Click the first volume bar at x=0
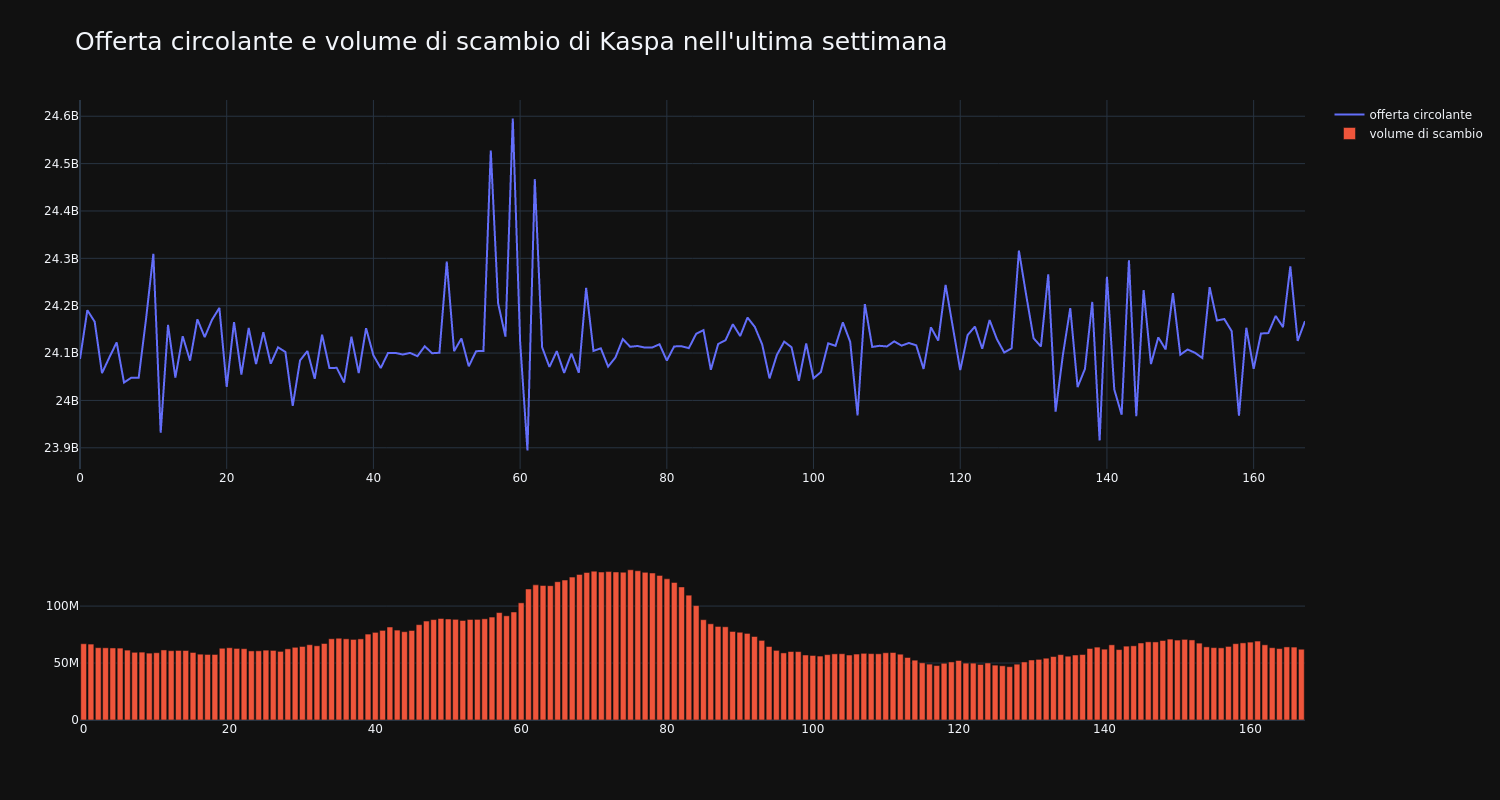Screen dimensions: 1500x800 click(x=83, y=682)
